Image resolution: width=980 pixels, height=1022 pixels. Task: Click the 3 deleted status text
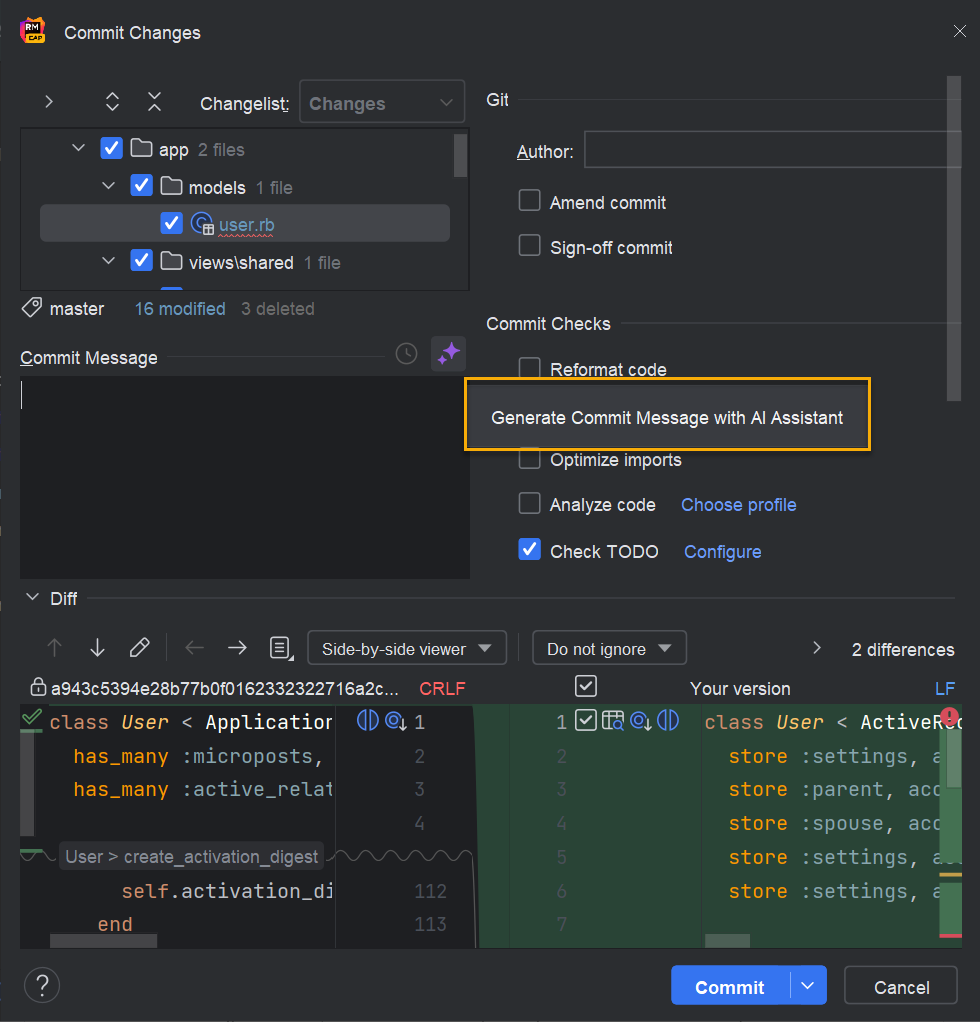[x=278, y=308]
